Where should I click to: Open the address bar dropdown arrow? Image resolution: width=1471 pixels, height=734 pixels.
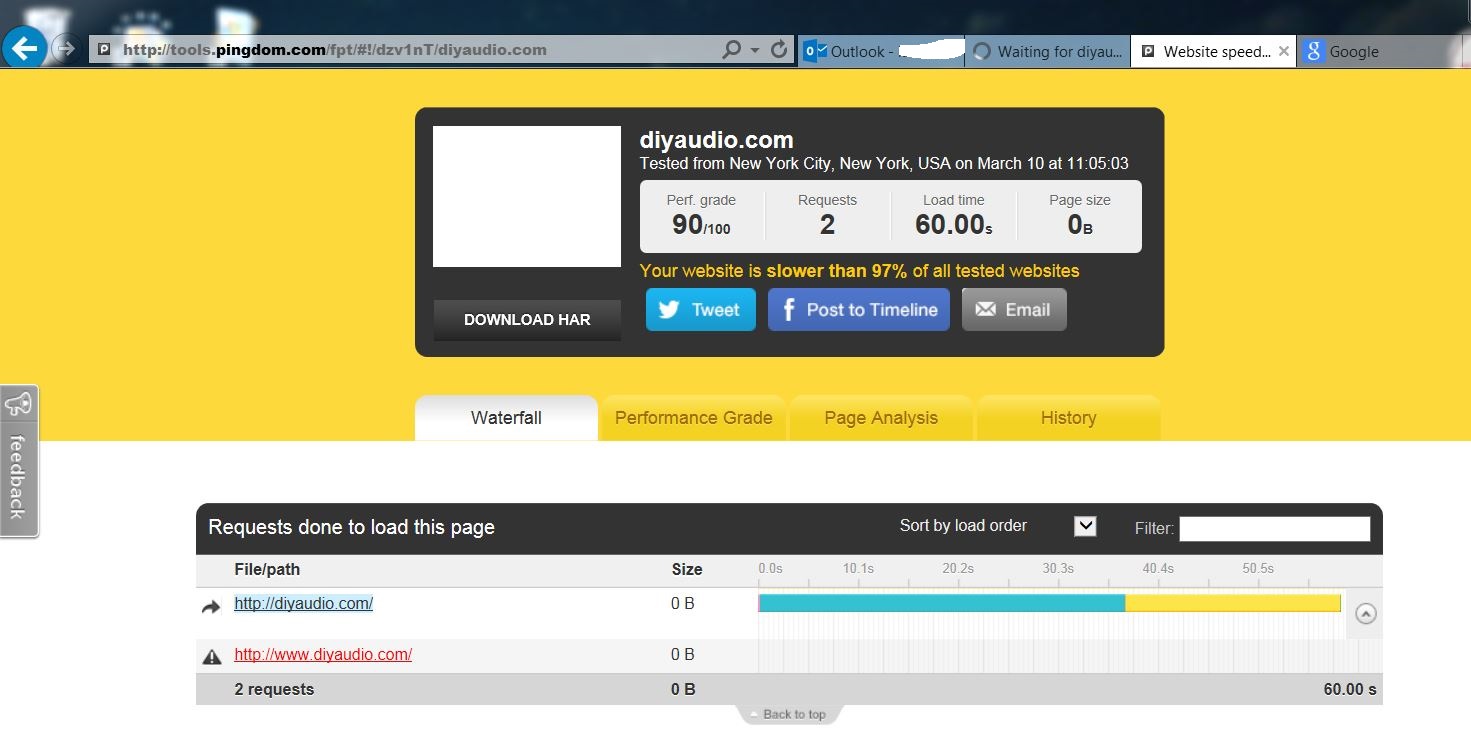[755, 50]
